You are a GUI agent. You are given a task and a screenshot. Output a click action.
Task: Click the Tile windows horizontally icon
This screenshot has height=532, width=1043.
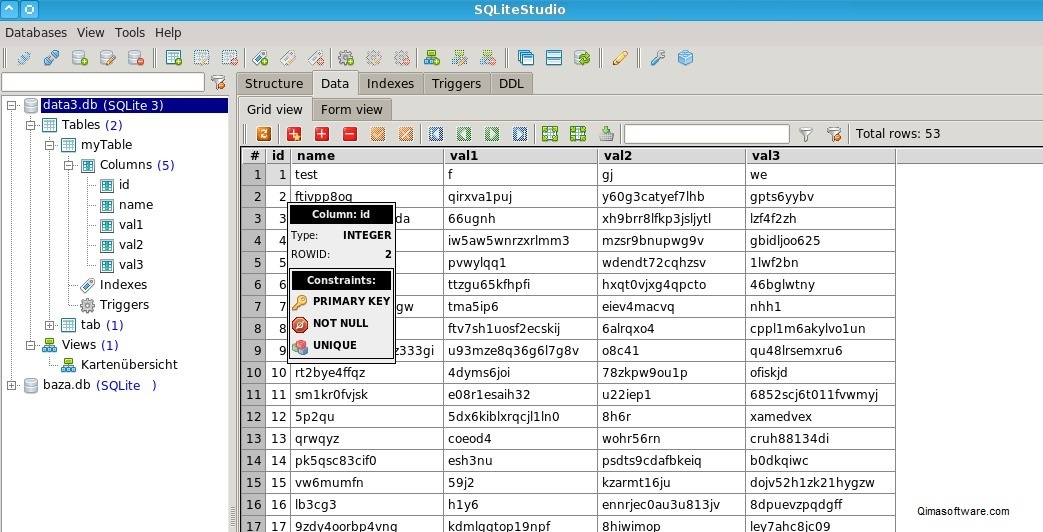point(554,59)
